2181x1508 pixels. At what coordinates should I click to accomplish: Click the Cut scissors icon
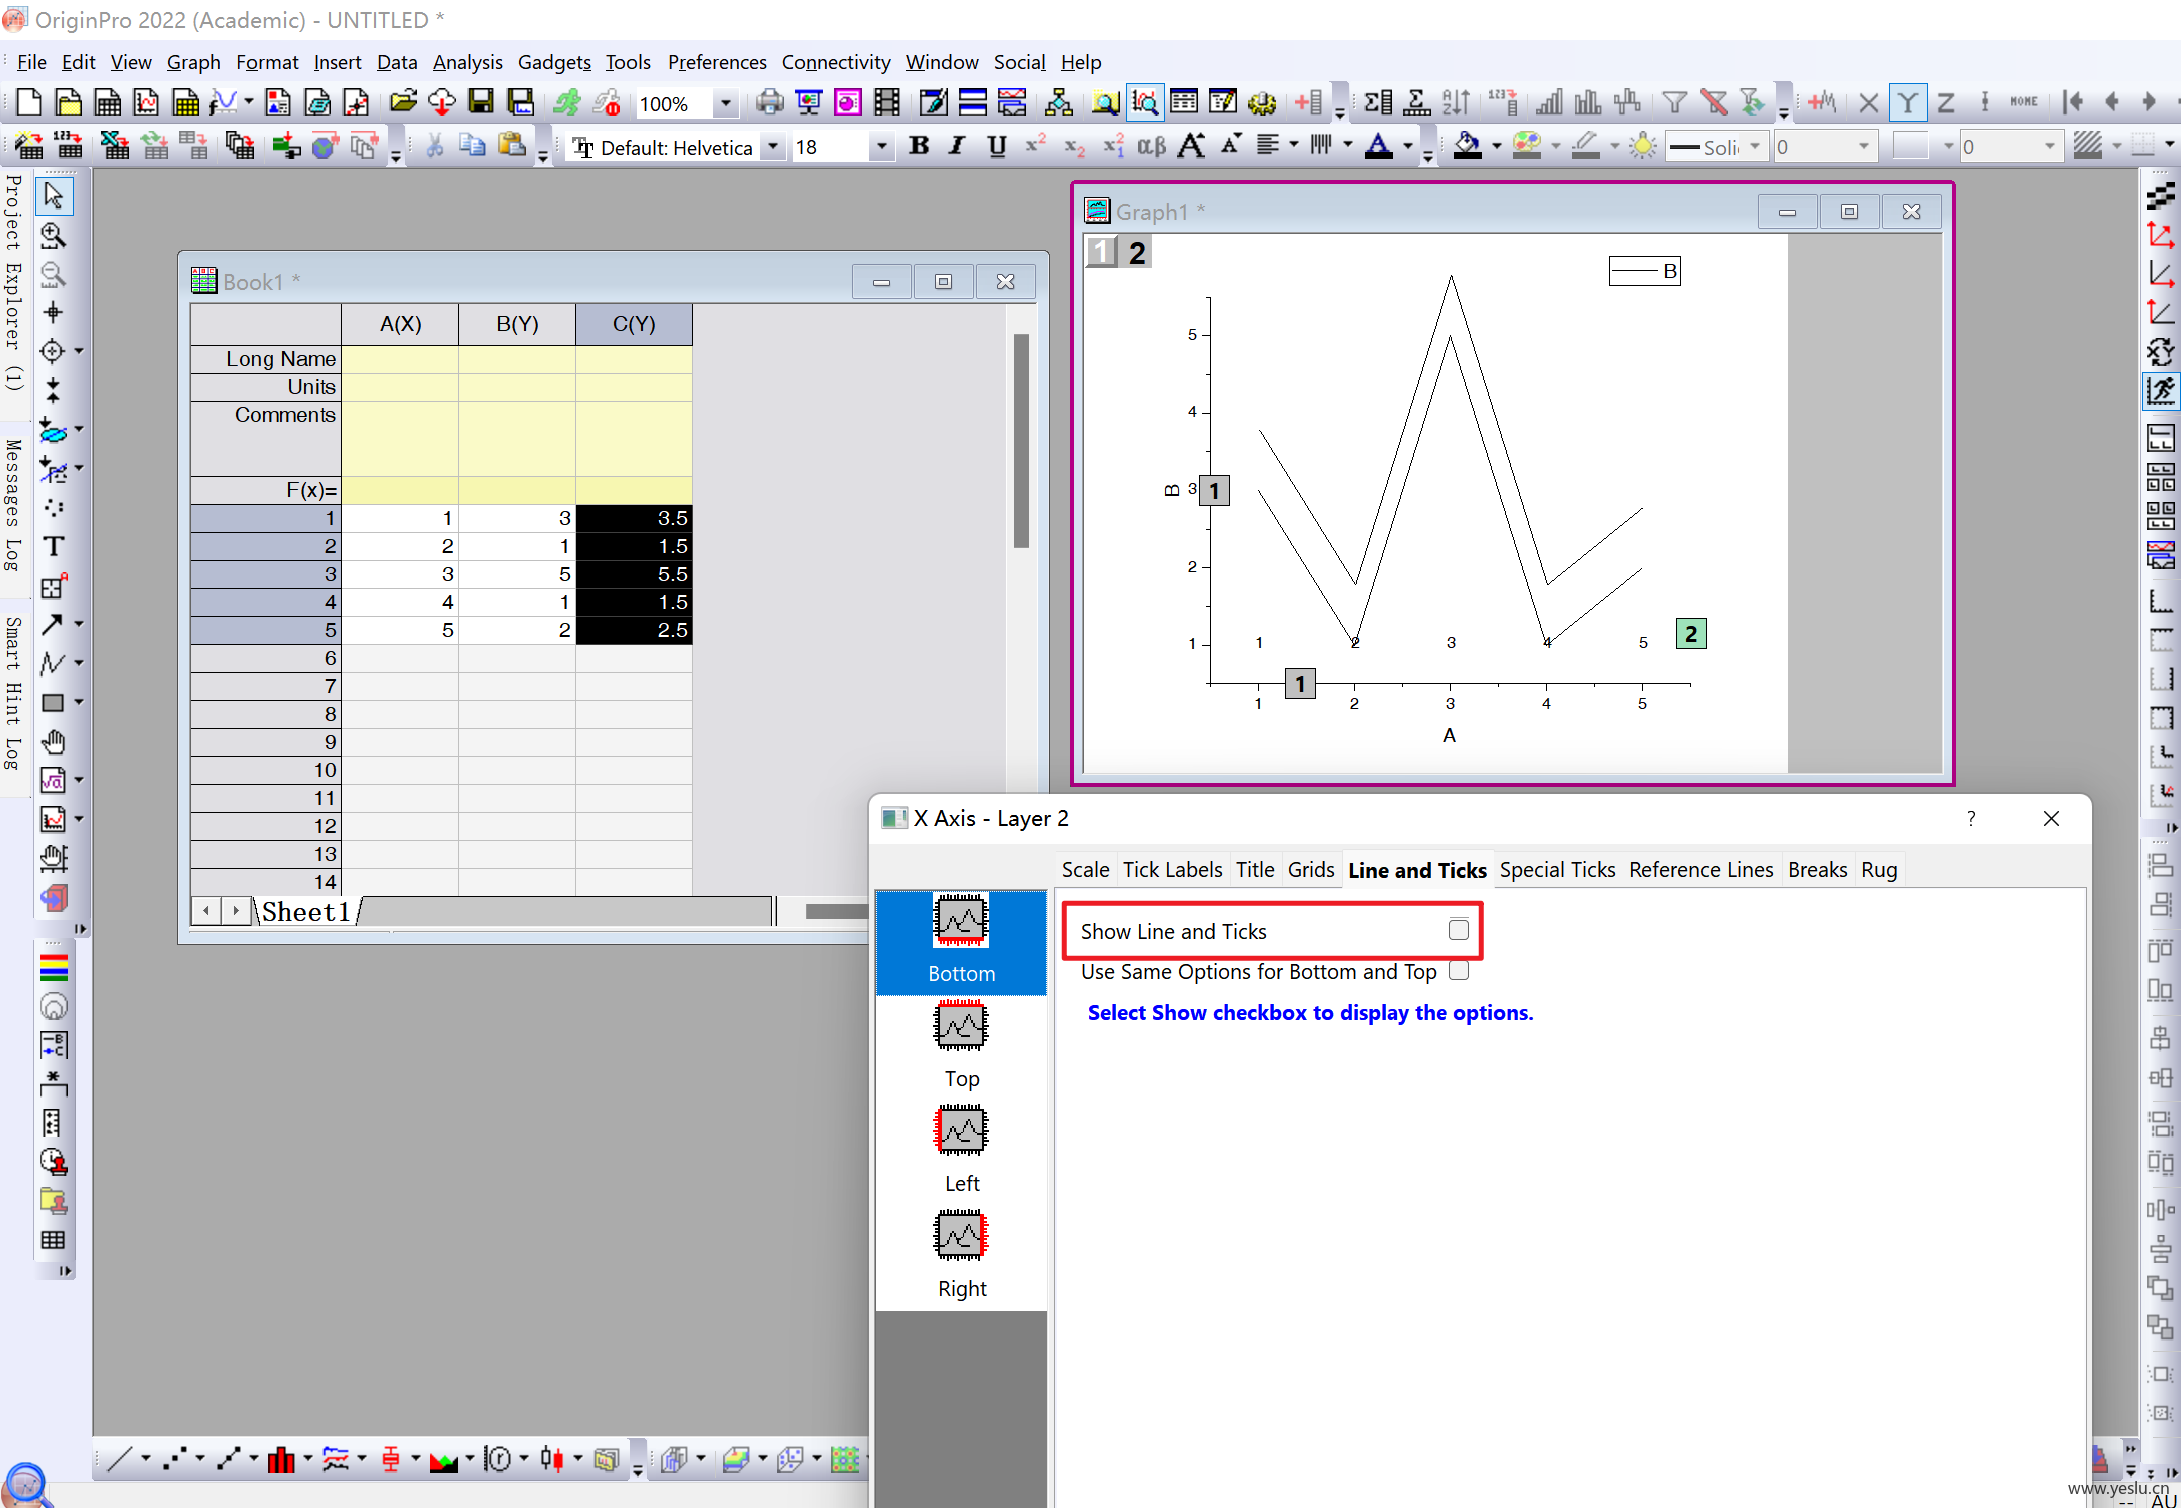click(434, 147)
